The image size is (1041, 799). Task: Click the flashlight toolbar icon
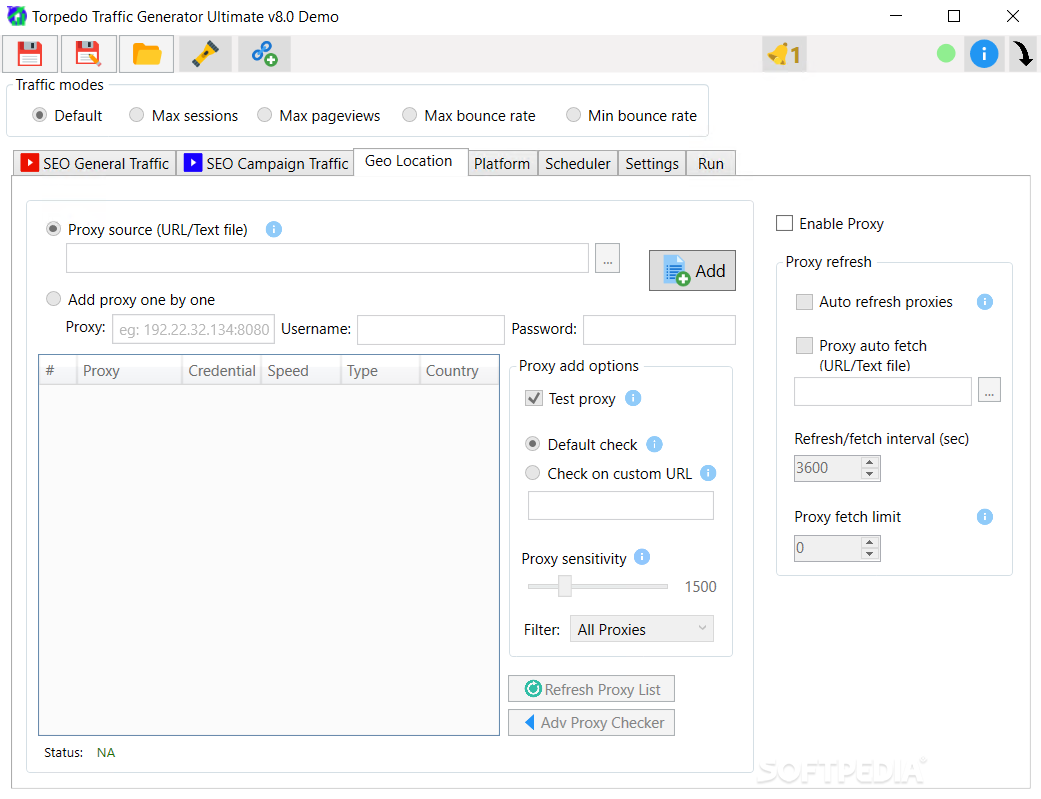click(x=205, y=54)
